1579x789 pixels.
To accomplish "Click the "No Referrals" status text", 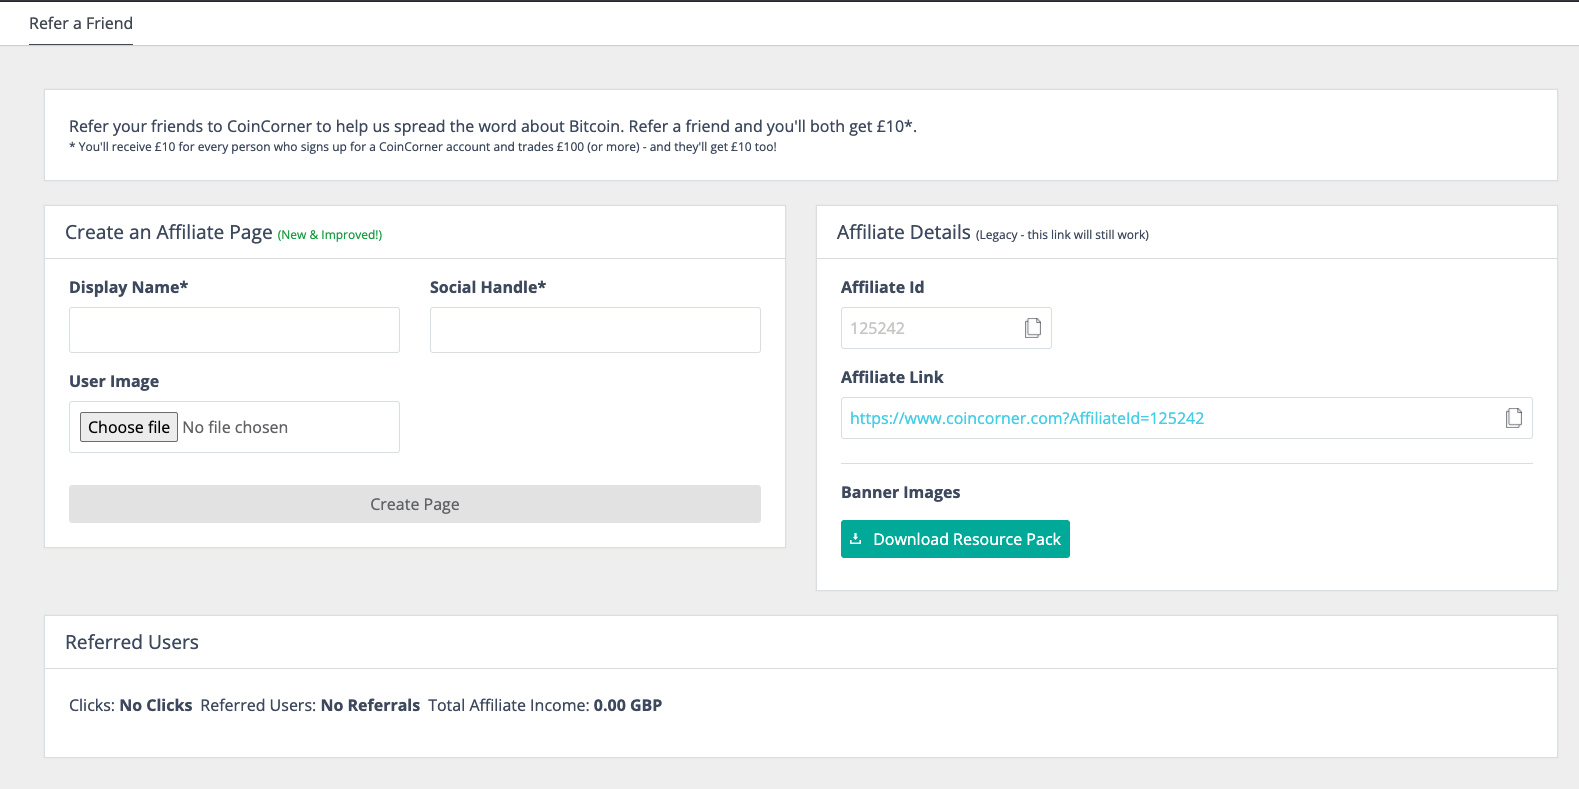I will click(x=370, y=705).
